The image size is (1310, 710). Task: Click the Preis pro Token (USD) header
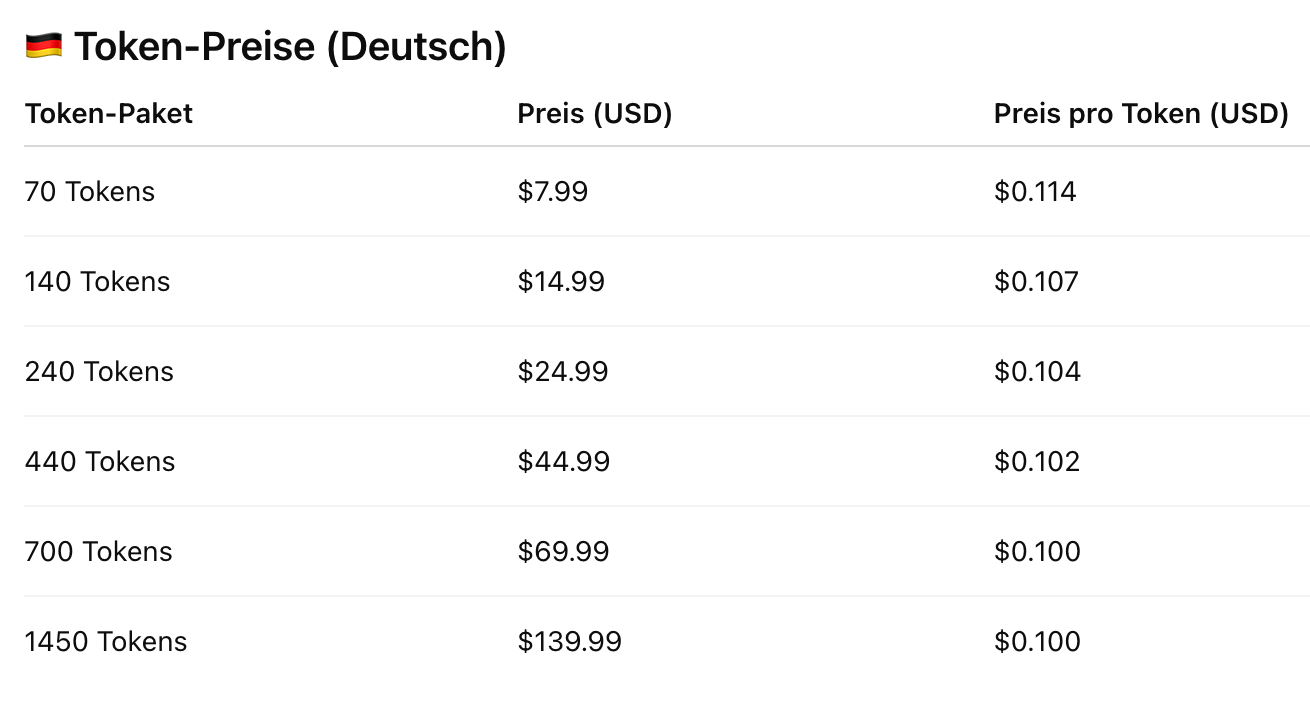pos(1141,114)
